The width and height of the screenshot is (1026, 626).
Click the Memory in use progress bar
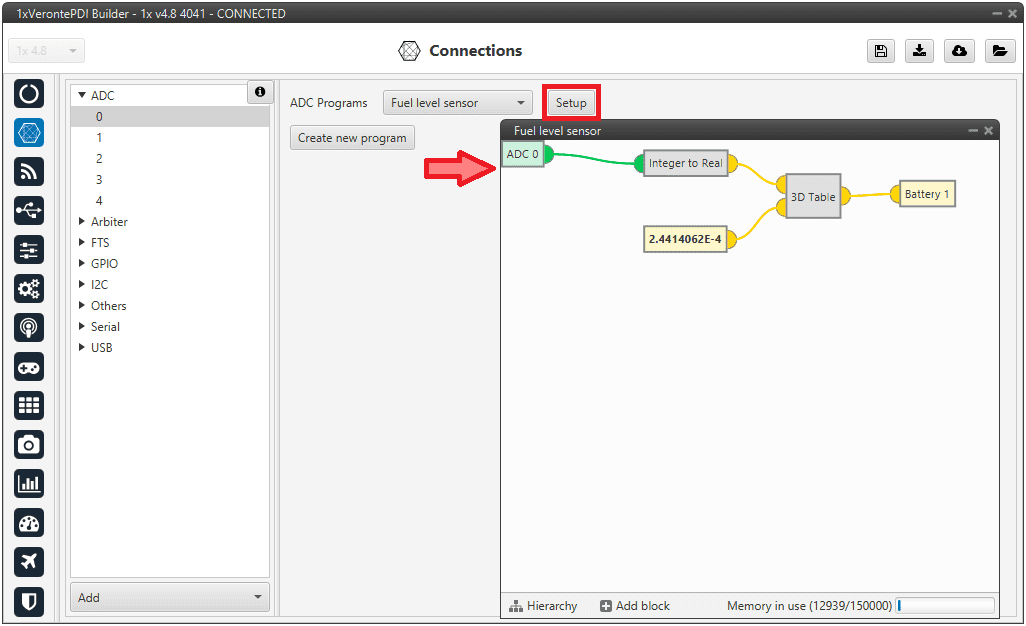pos(946,606)
